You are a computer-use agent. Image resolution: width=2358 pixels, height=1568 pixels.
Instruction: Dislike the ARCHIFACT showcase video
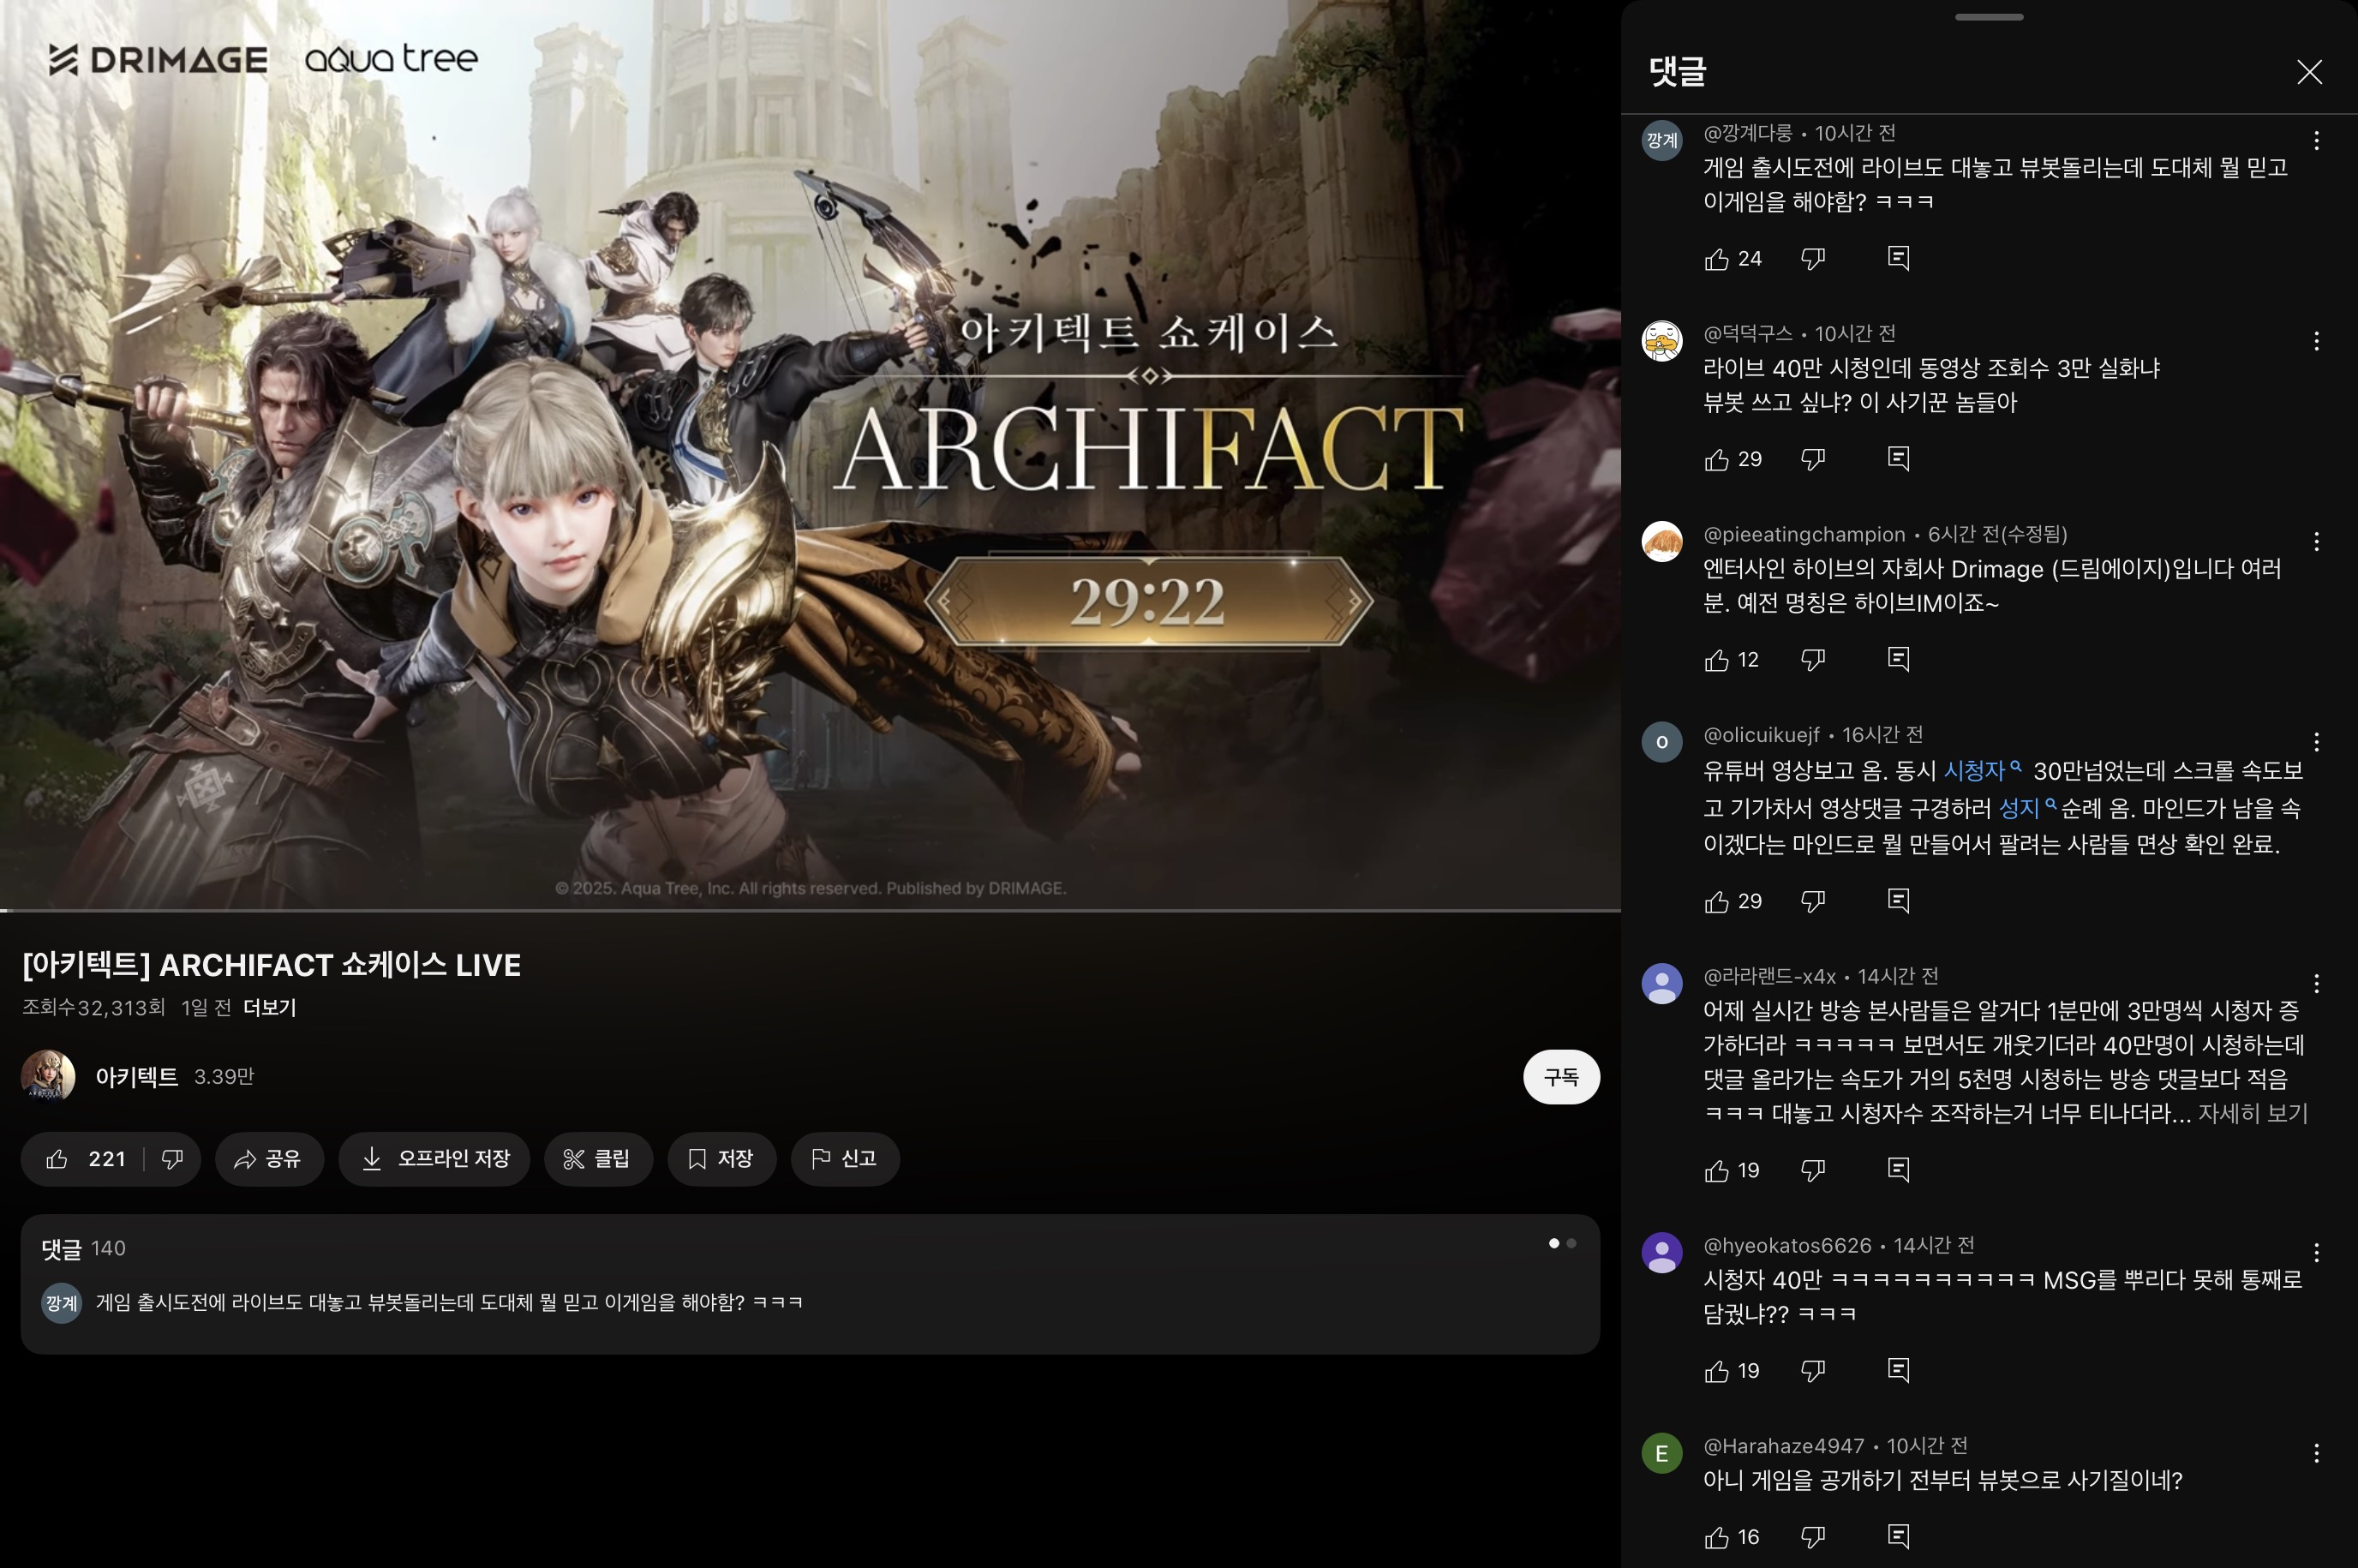point(172,1159)
